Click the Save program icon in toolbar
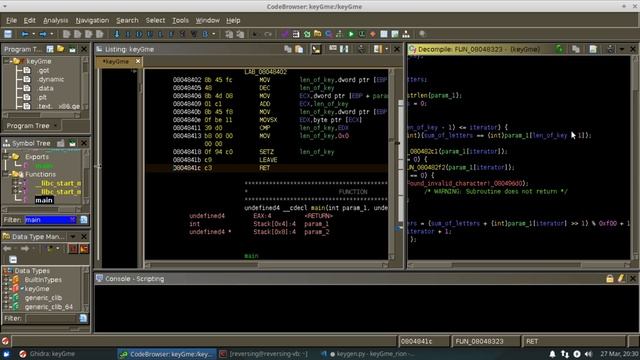The width and height of the screenshot is (640, 360). click(x=8, y=34)
